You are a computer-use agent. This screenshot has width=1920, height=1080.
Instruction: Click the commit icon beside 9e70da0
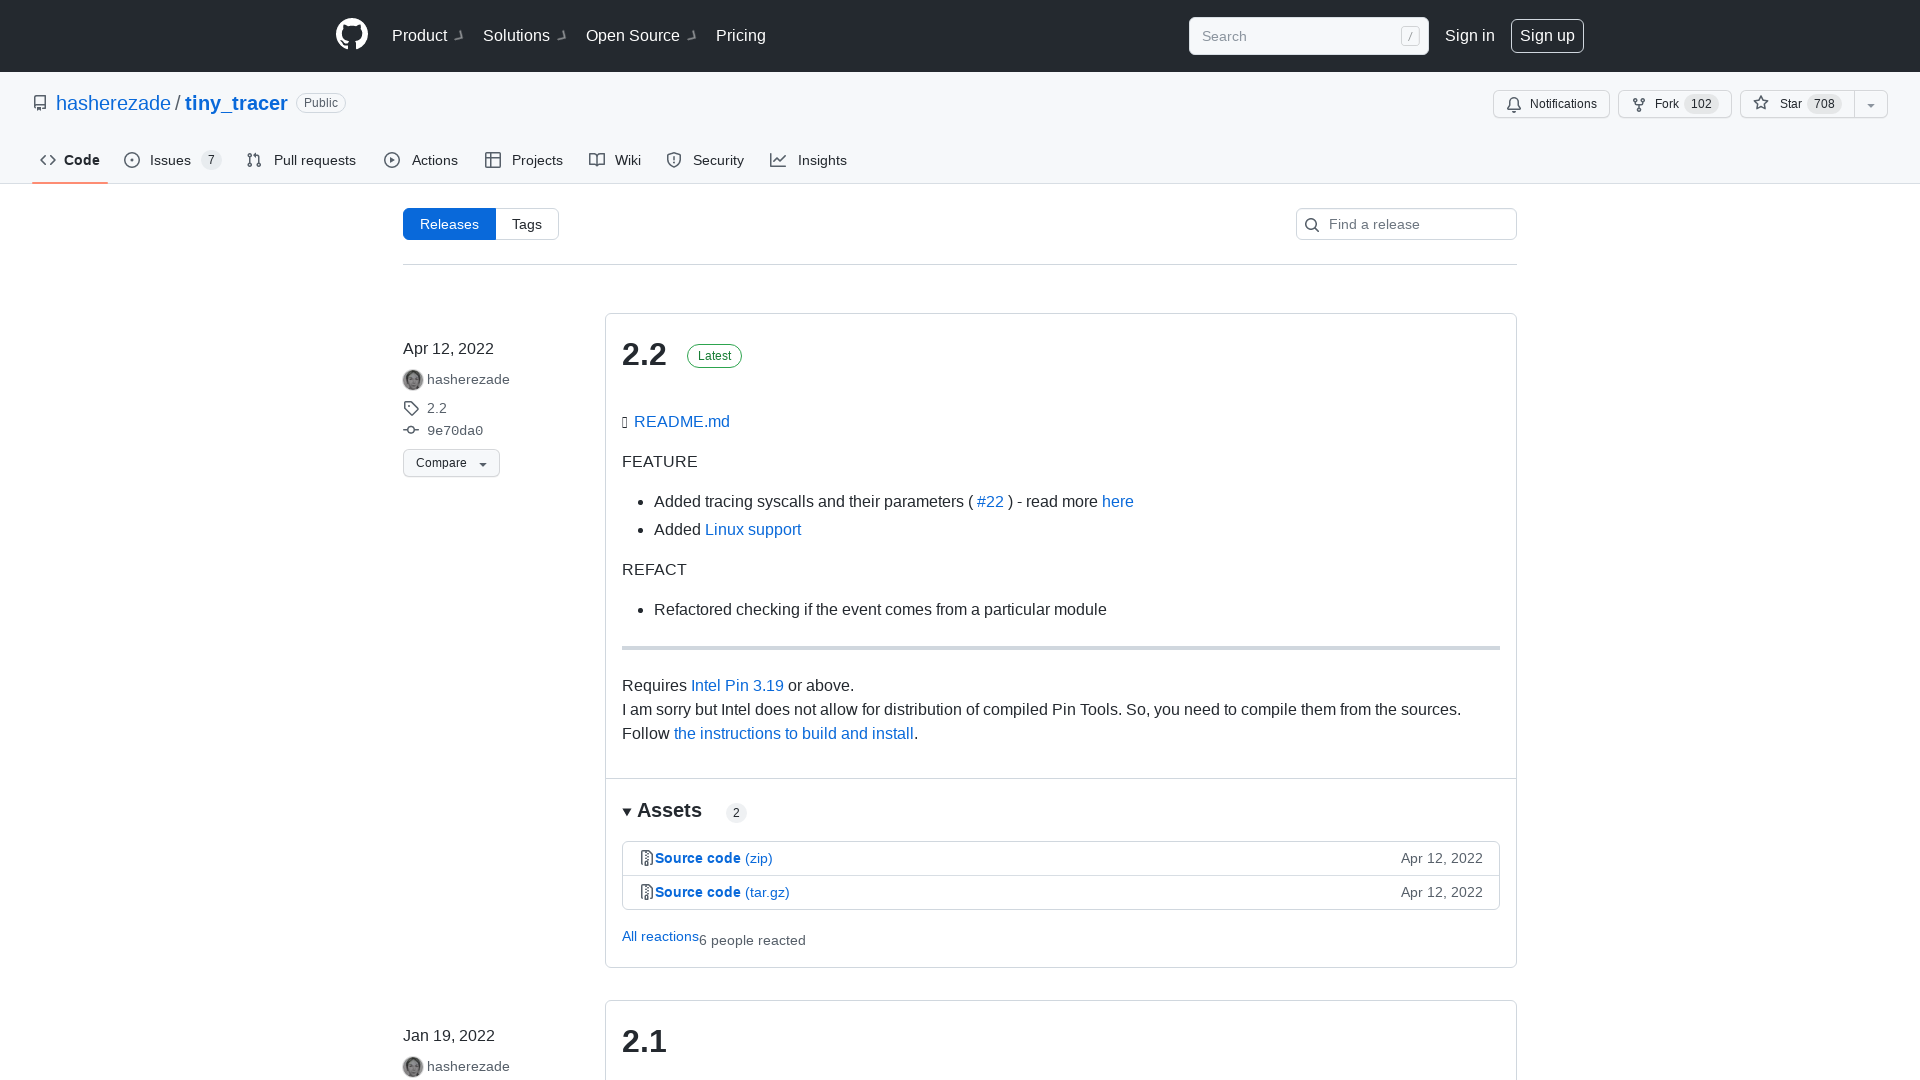(411, 430)
